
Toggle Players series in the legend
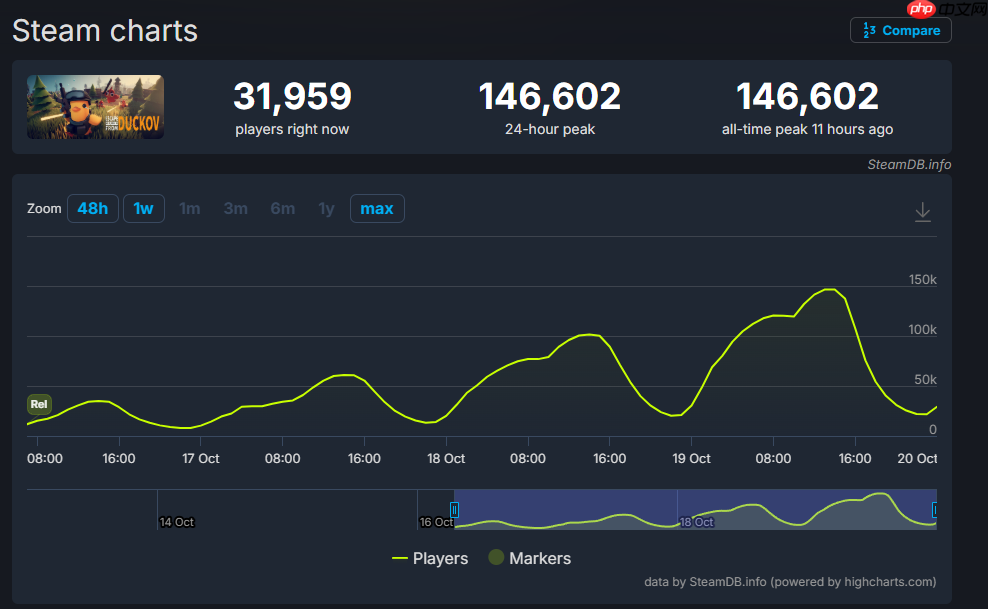(430, 558)
